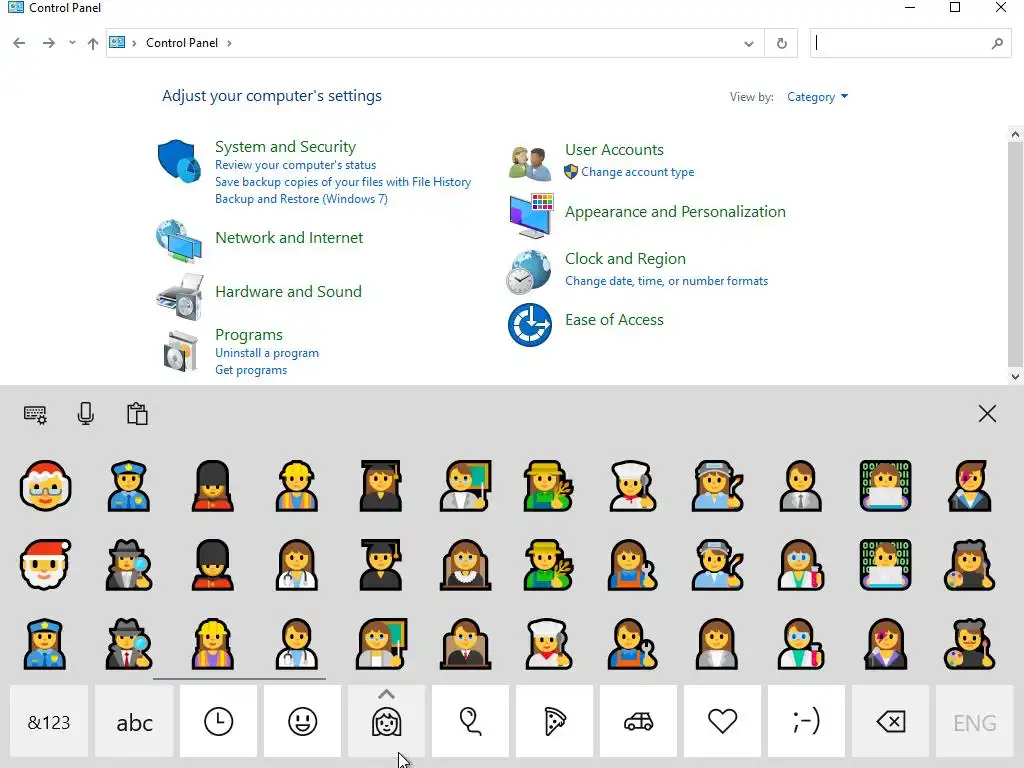Insert the woman cook emoji in bottom row

pos(549,644)
